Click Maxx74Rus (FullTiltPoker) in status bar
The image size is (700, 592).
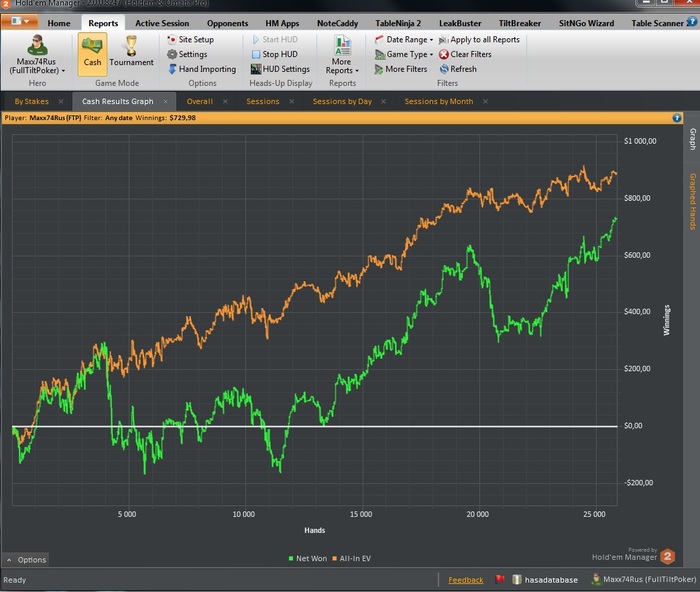coord(643,579)
